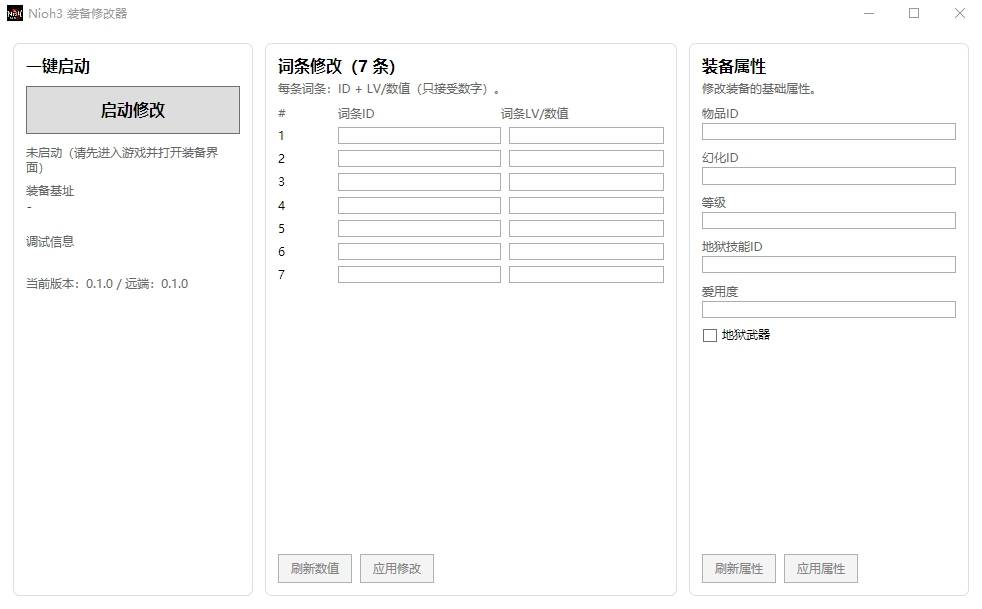This screenshot has width=982, height=609.
Task: Click the Nioh3 app icon in title bar
Action: (x=14, y=14)
